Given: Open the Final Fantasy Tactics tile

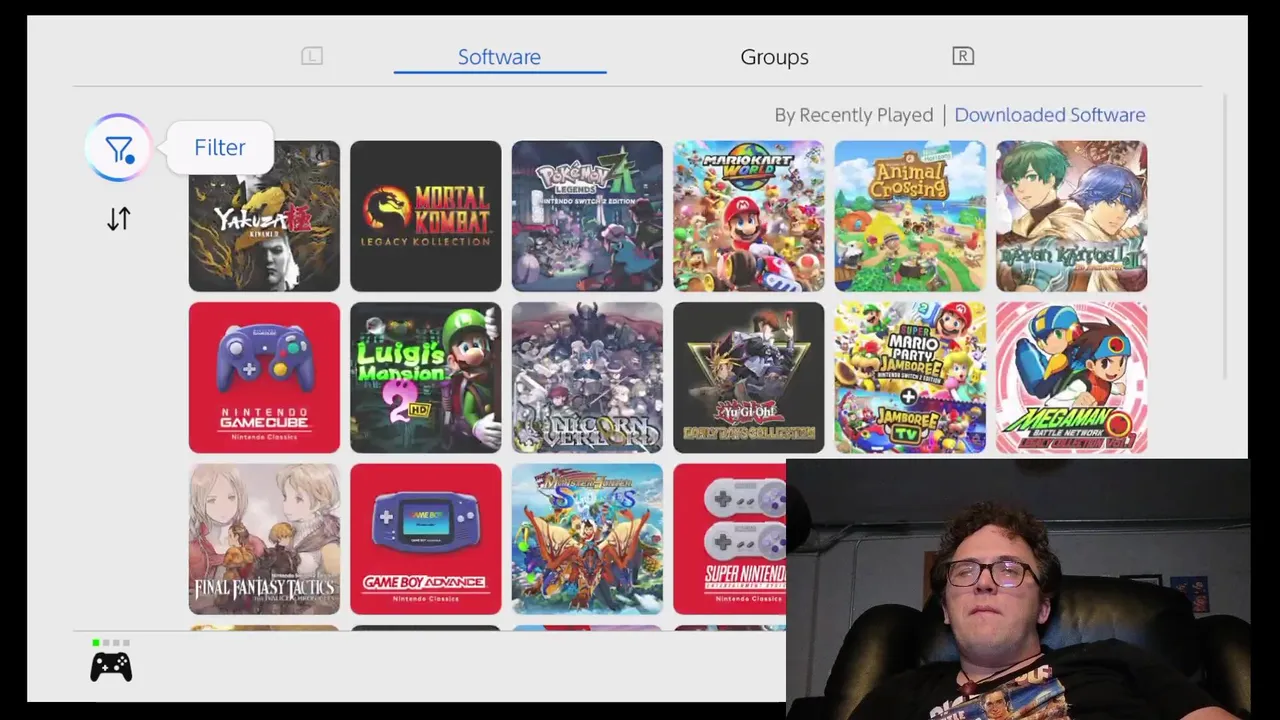Looking at the screenshot, I should (x=264, y=539).
